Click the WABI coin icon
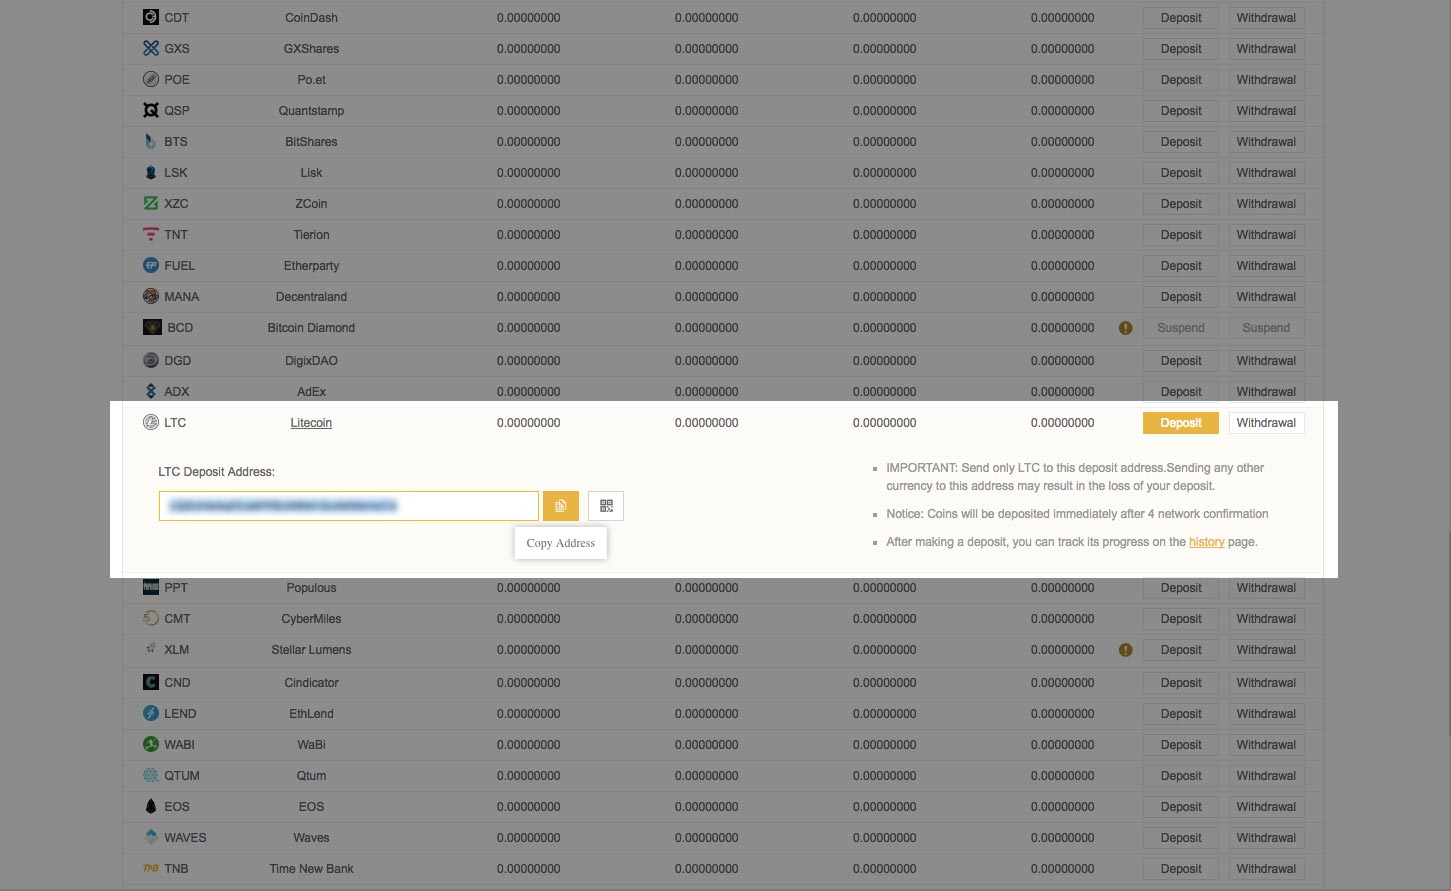1451x891 pixels. click(x=151, y=744)
